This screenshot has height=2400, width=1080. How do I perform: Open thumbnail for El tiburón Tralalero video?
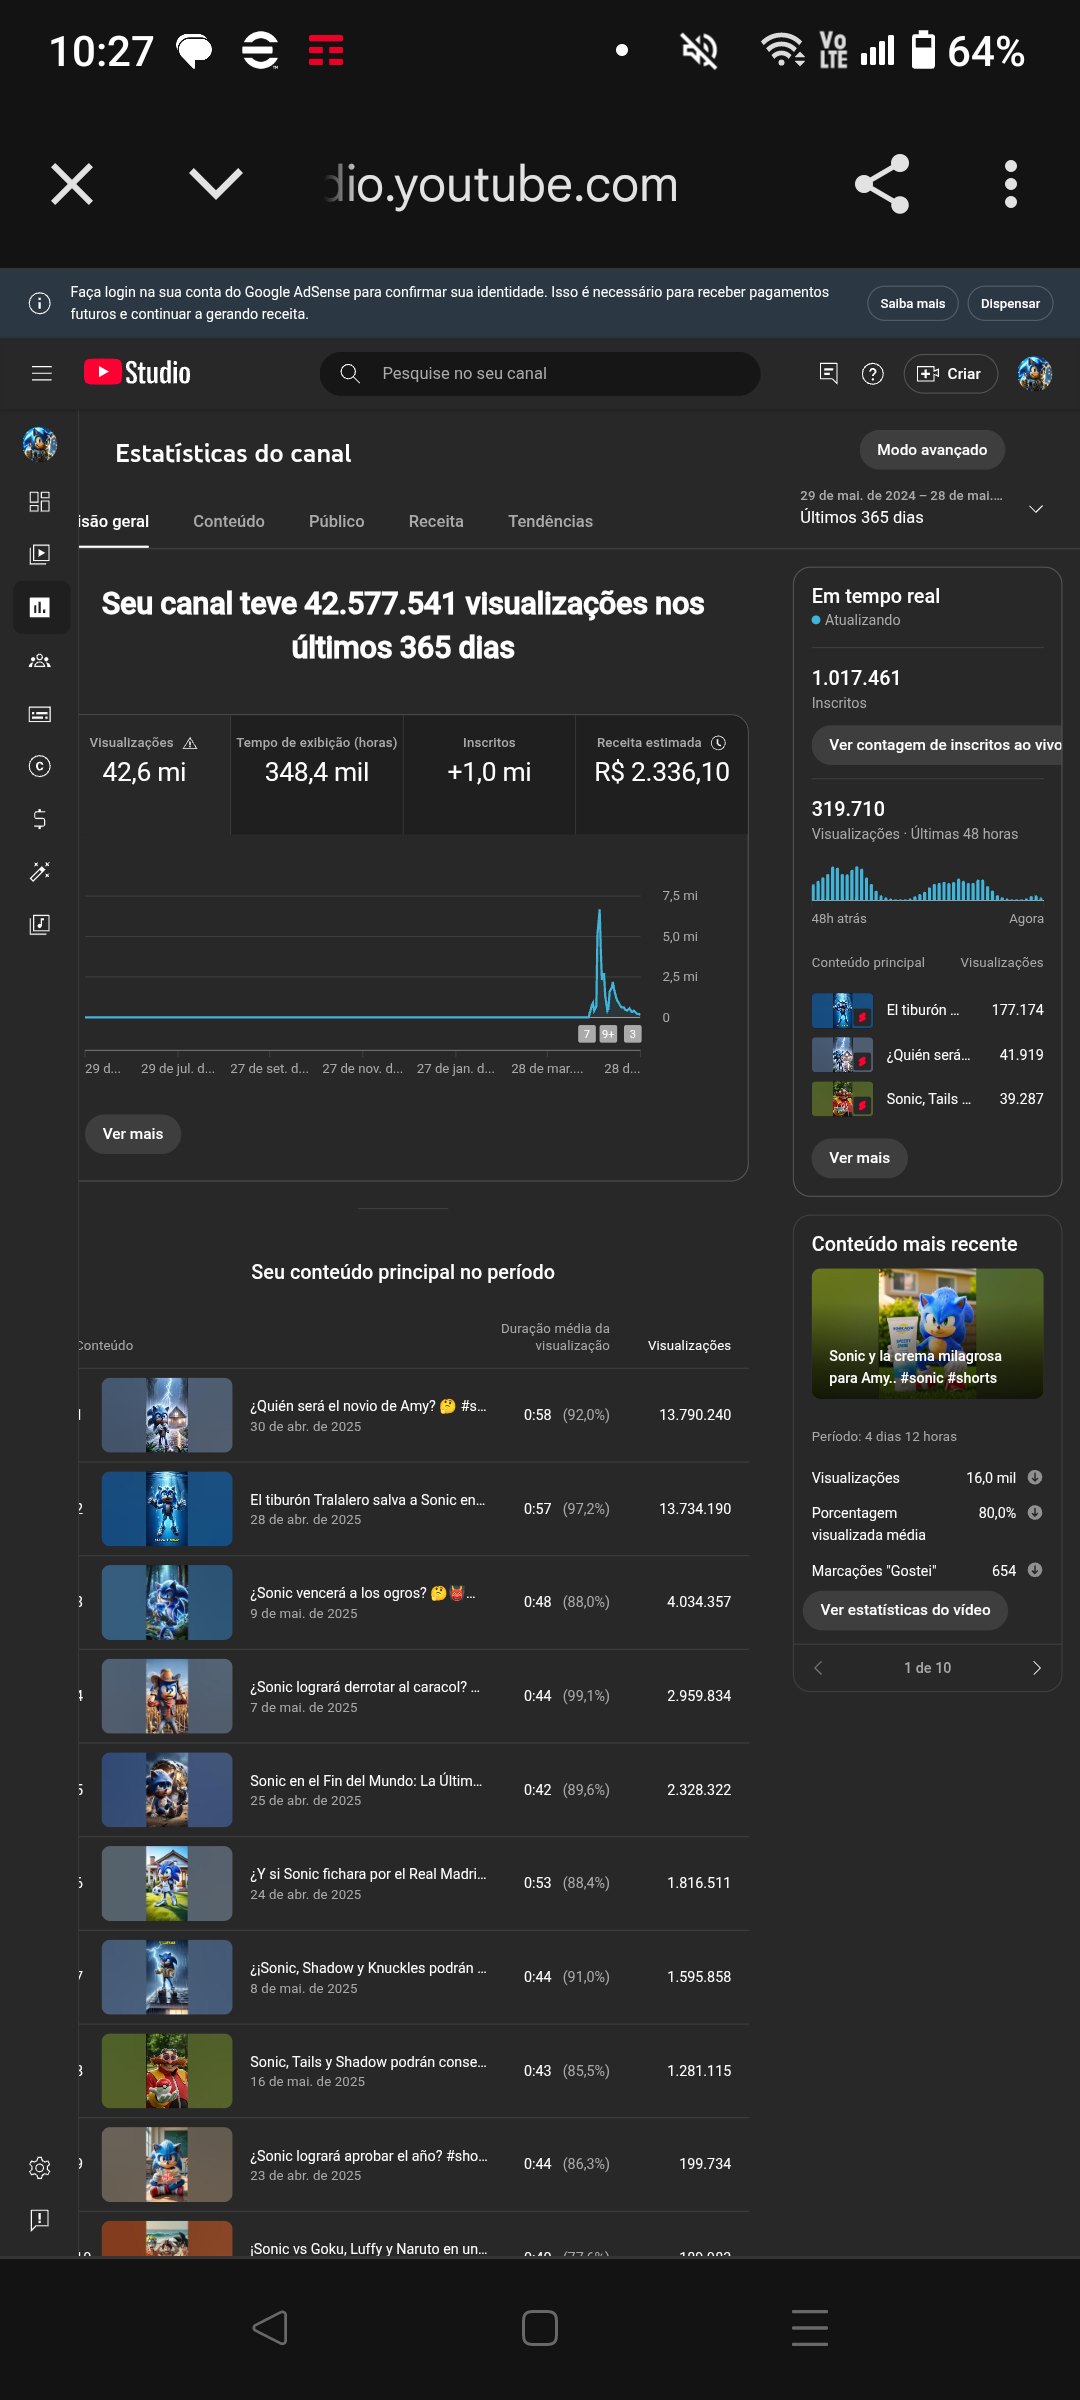pos(167,1509)
